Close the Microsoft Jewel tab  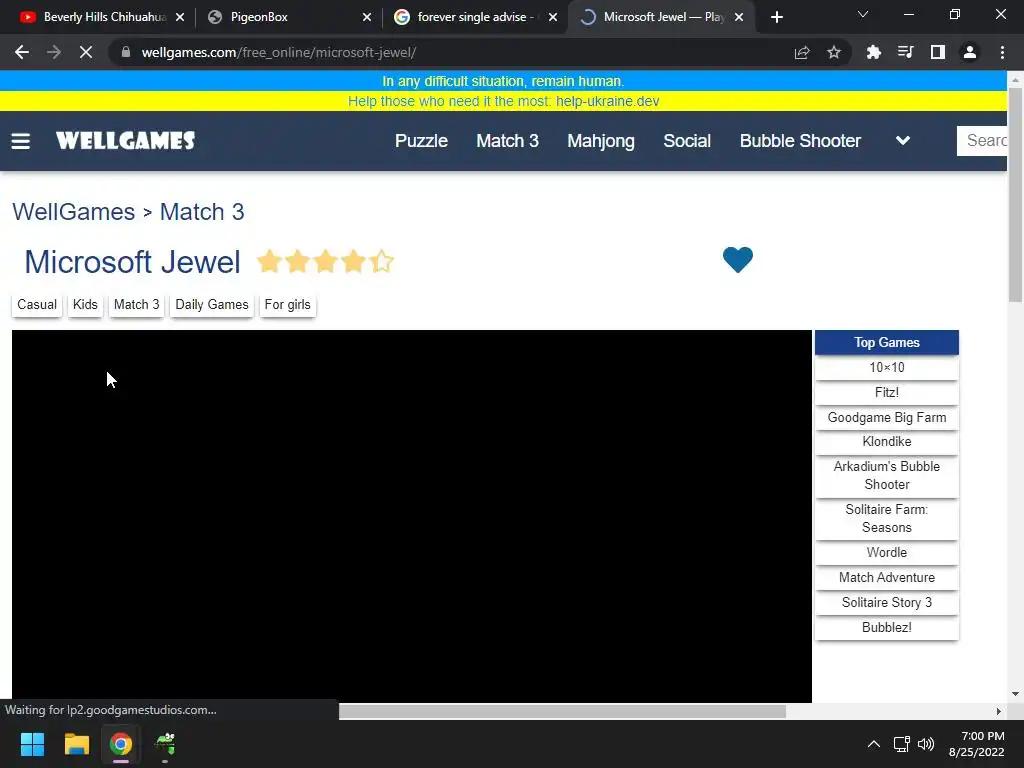click(739, 17)
